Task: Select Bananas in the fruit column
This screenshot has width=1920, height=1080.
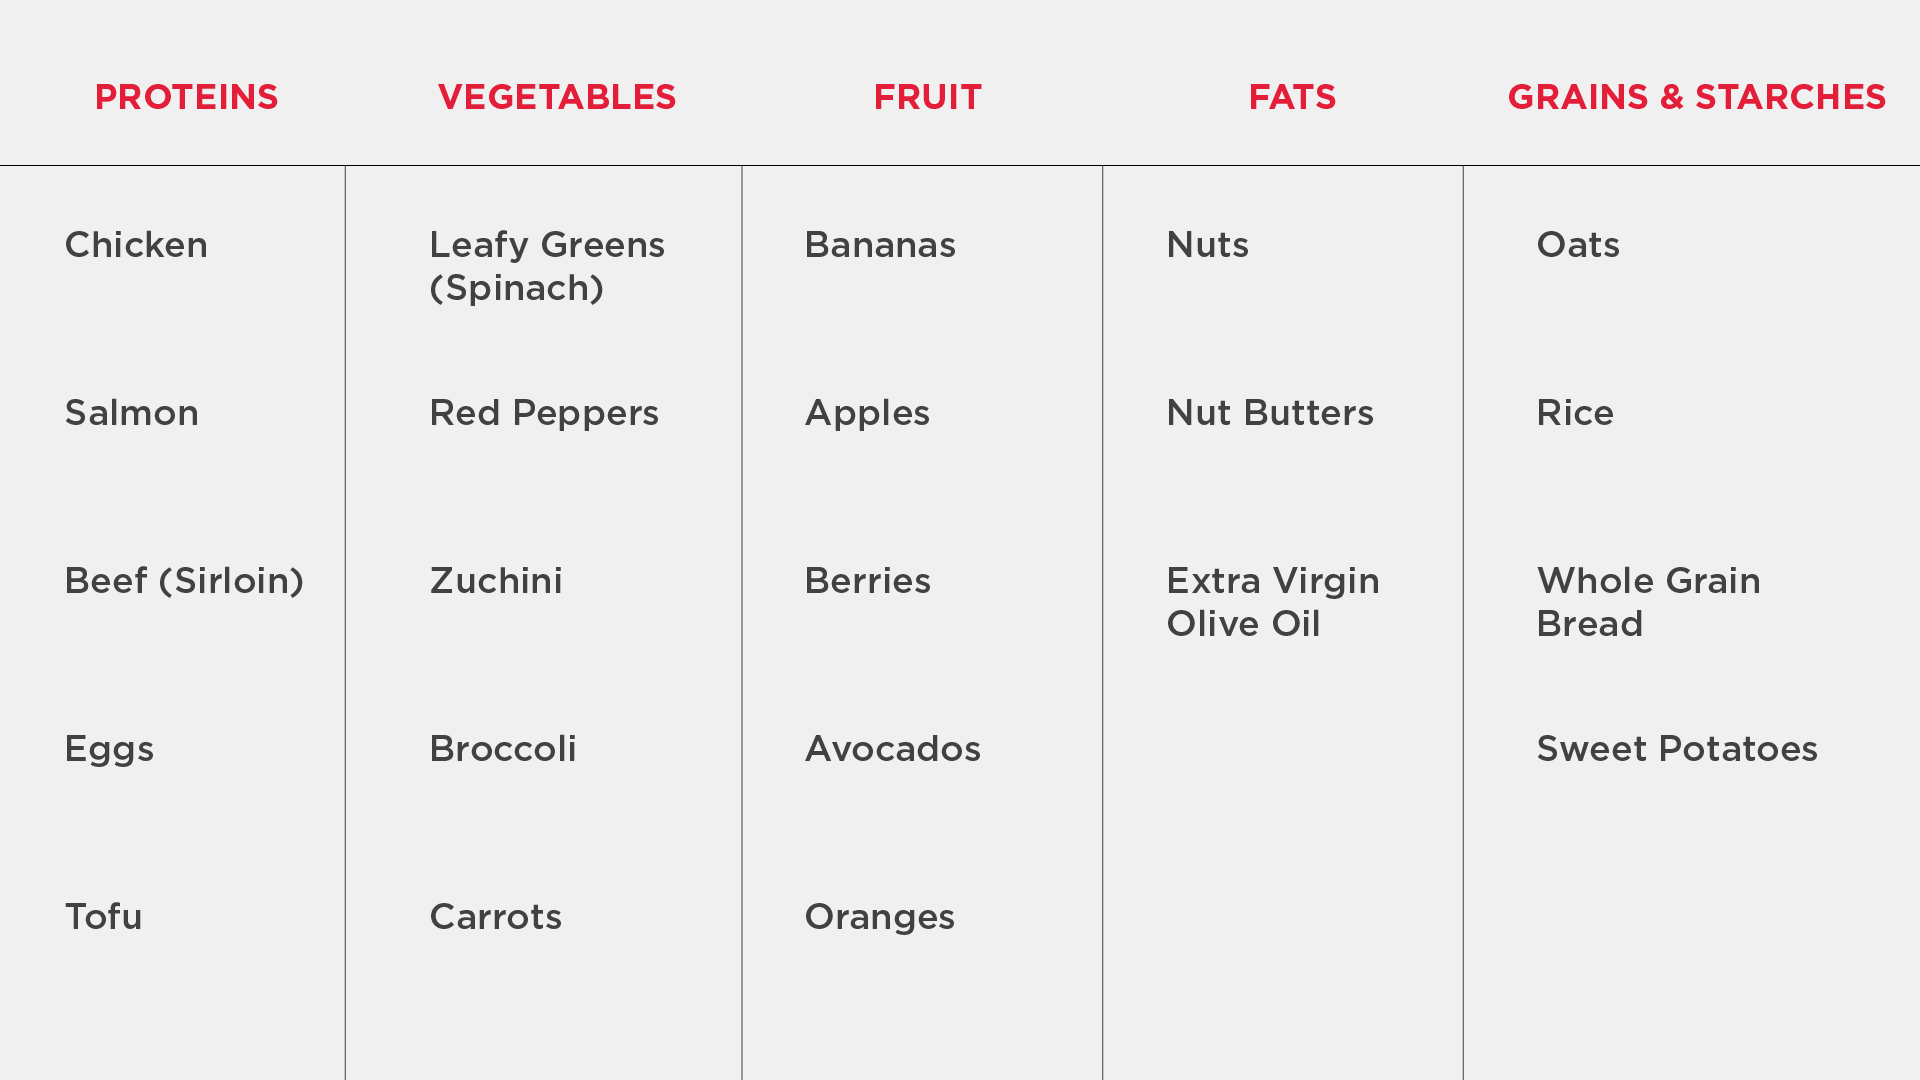Action: (880, 245)
